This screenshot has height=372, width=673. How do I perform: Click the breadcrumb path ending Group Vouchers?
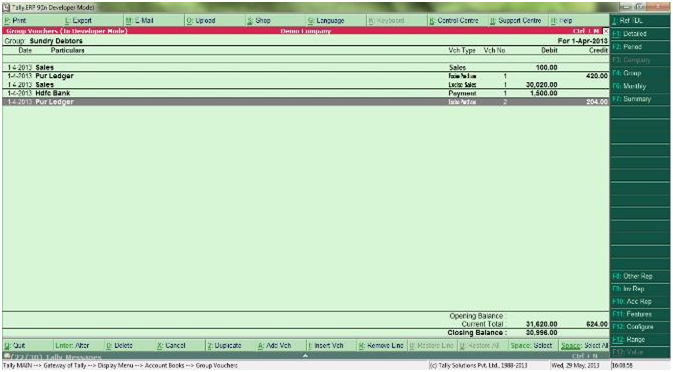coord(120,366)
